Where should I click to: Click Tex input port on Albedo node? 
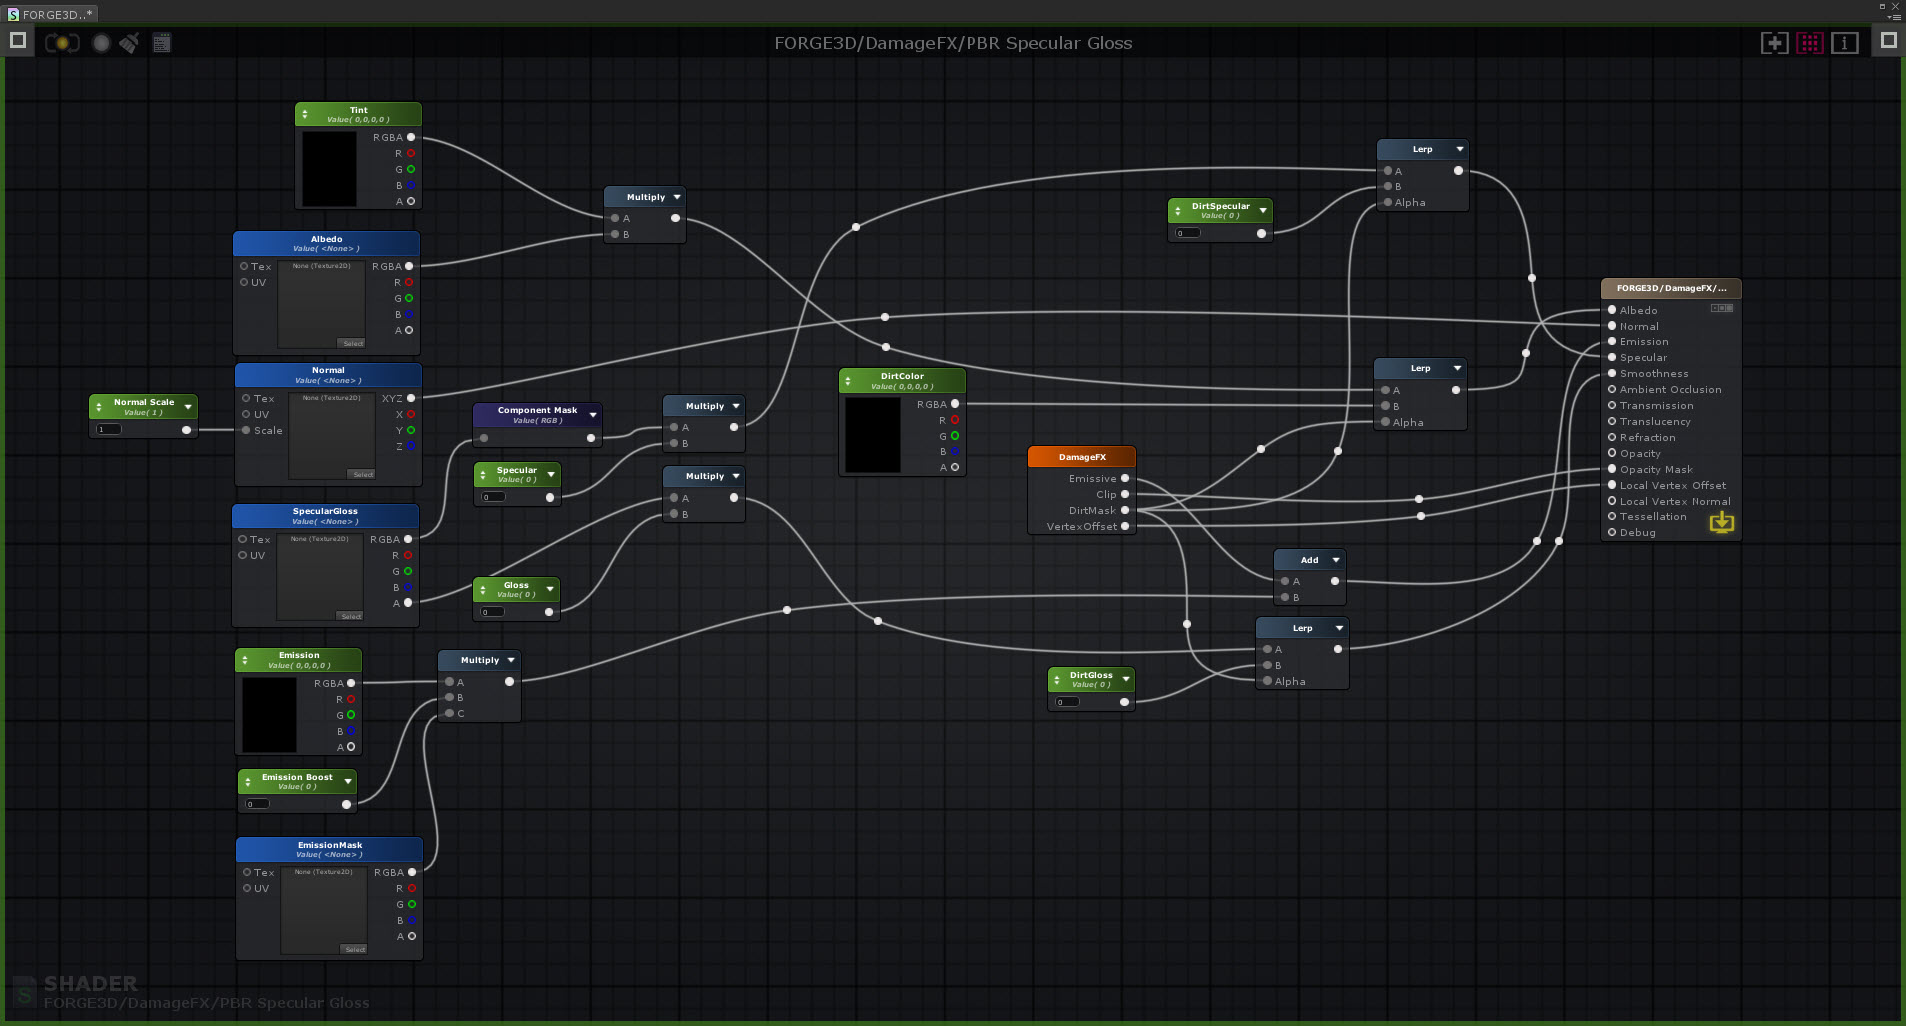(x=244, y=266)
